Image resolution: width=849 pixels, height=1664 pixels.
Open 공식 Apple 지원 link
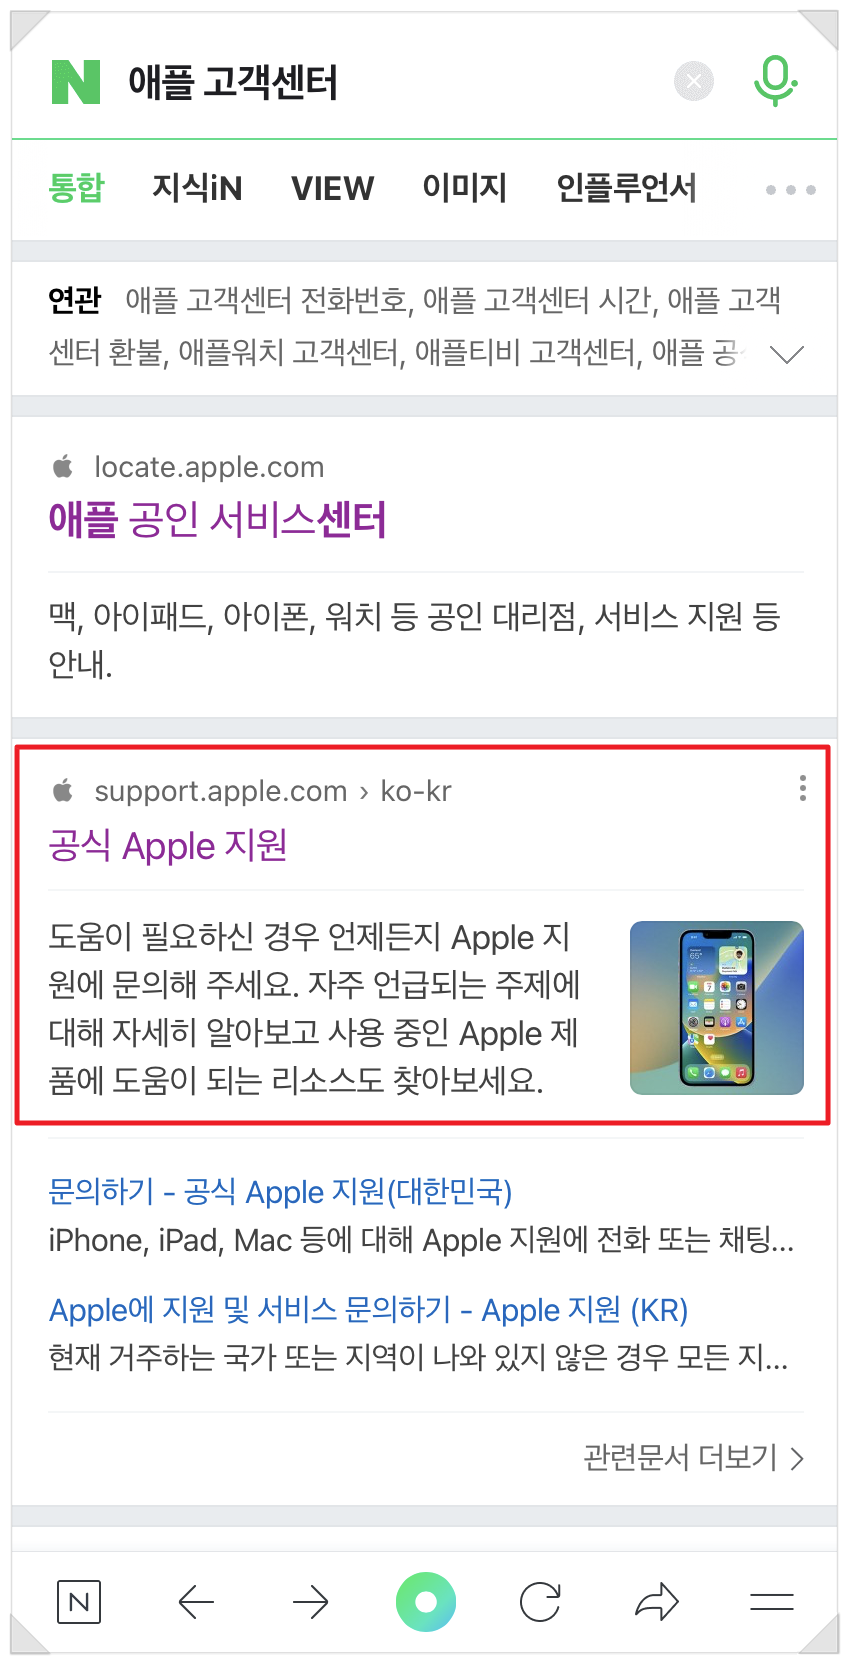point(168,846)
